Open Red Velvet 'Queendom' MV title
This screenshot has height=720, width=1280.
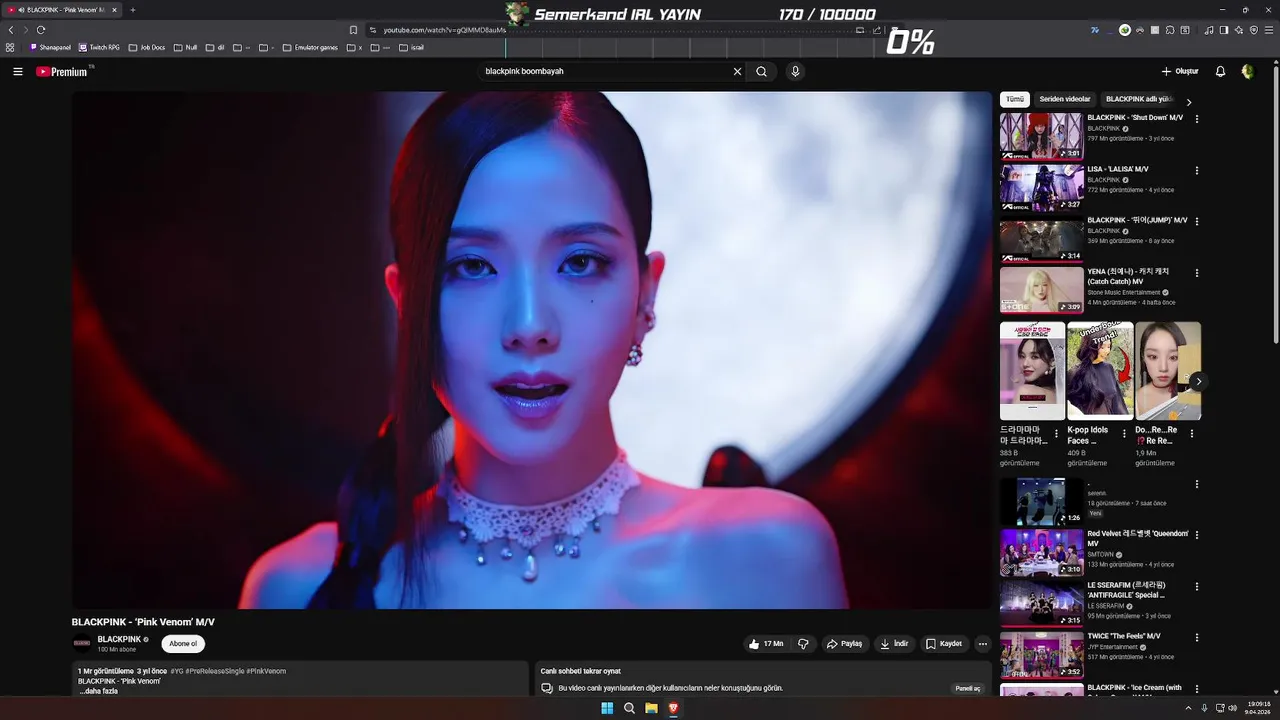tap(1138, 538)
